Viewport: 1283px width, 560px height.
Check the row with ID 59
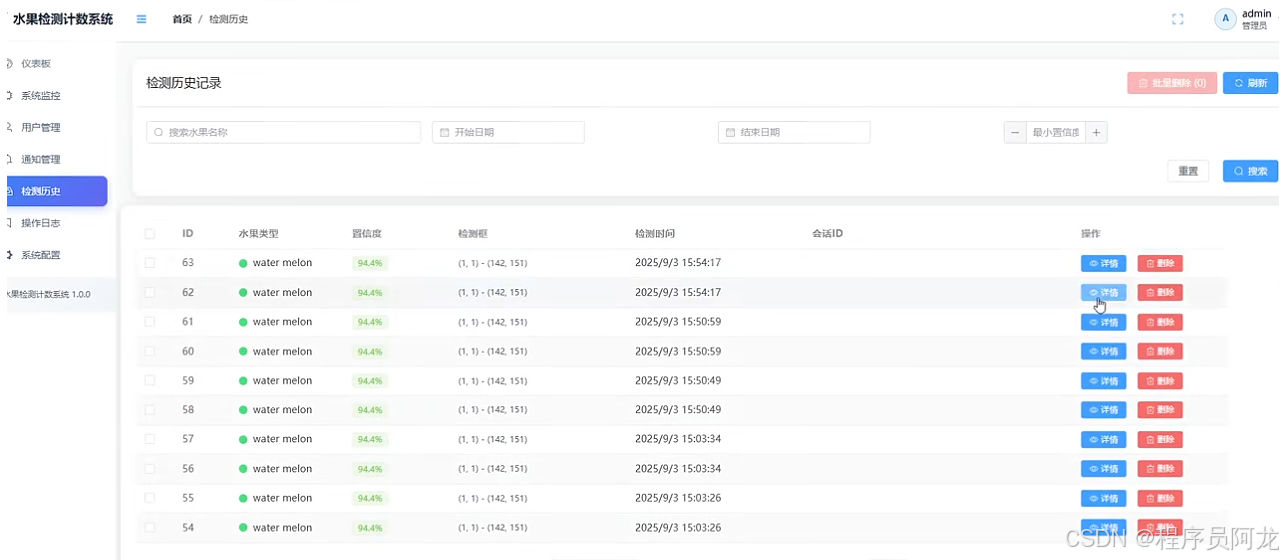(150, 380)
